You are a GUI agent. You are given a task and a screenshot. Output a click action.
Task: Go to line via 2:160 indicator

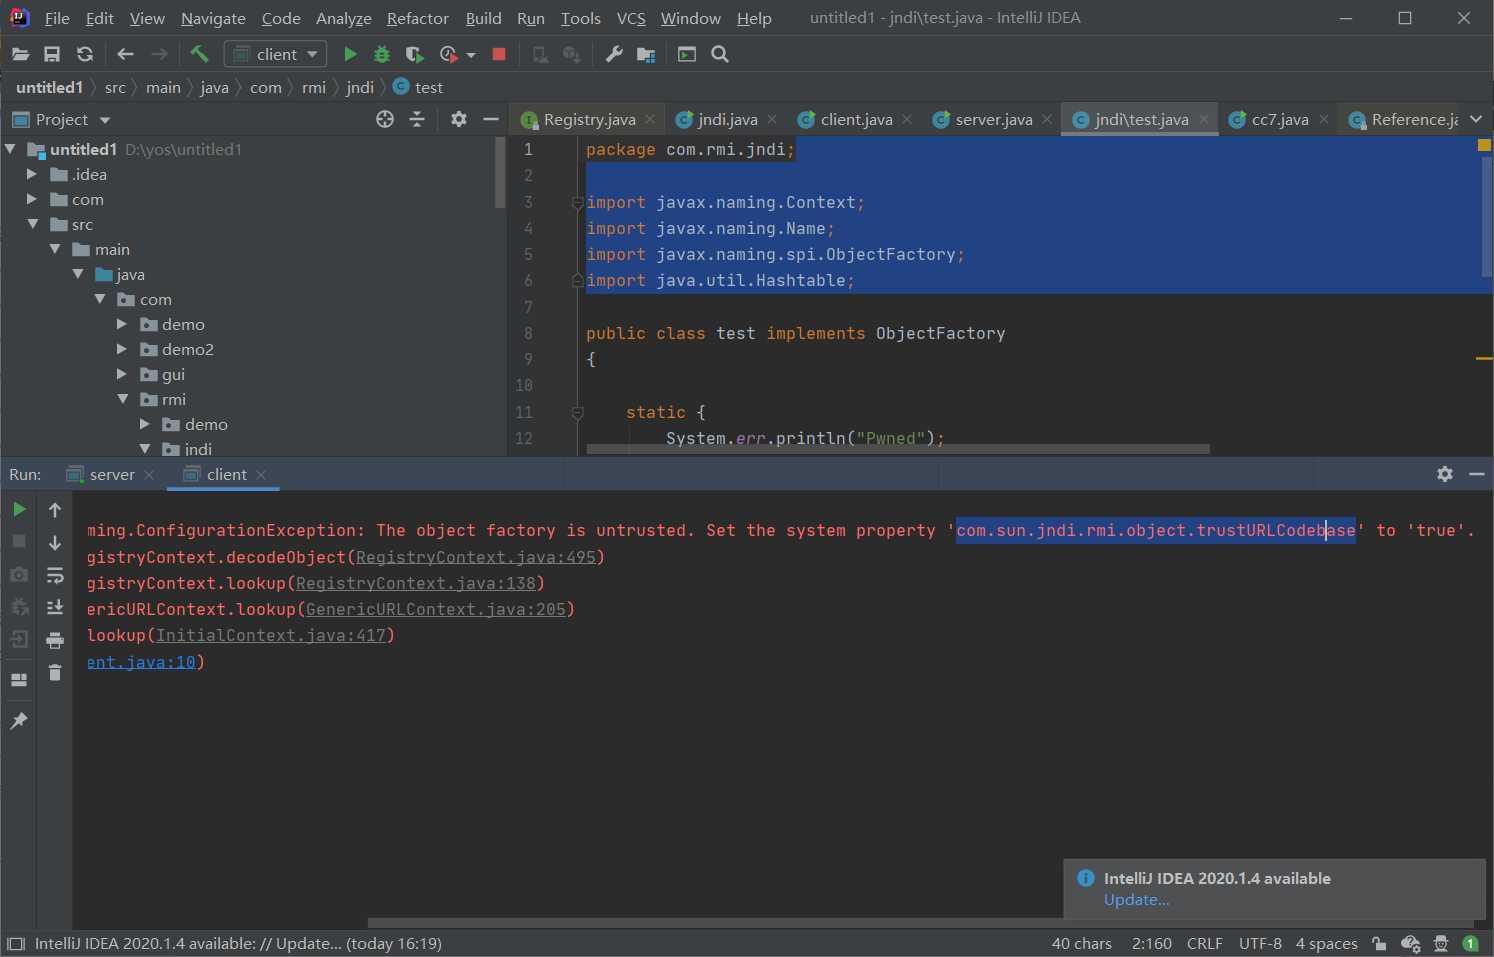pyautogui.click(x=1151, y=943)
